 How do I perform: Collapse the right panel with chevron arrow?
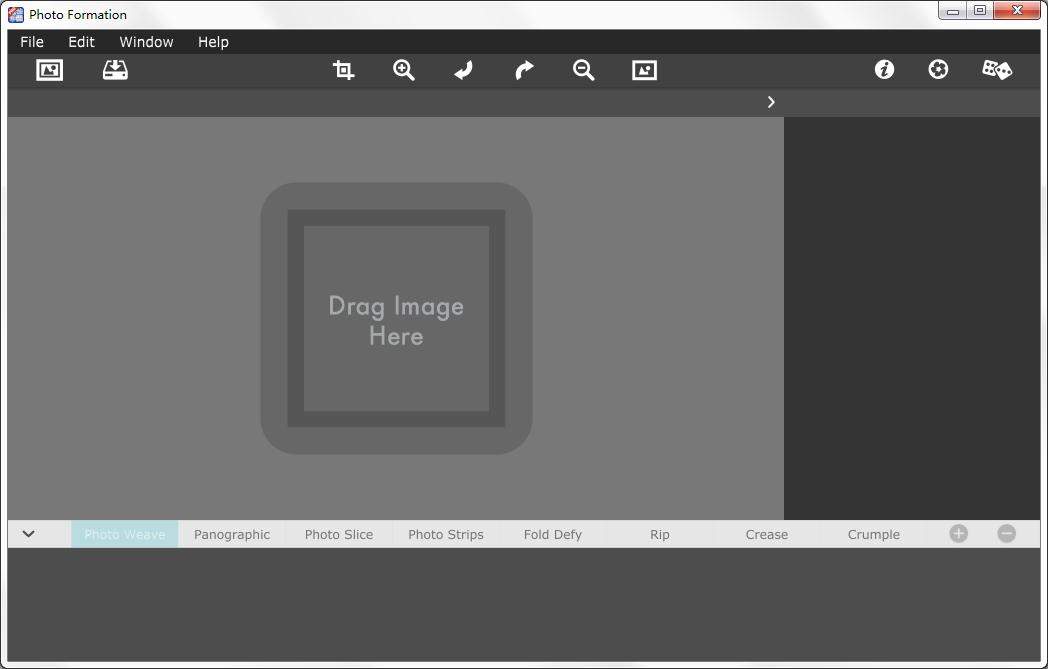tap(771, 102)
